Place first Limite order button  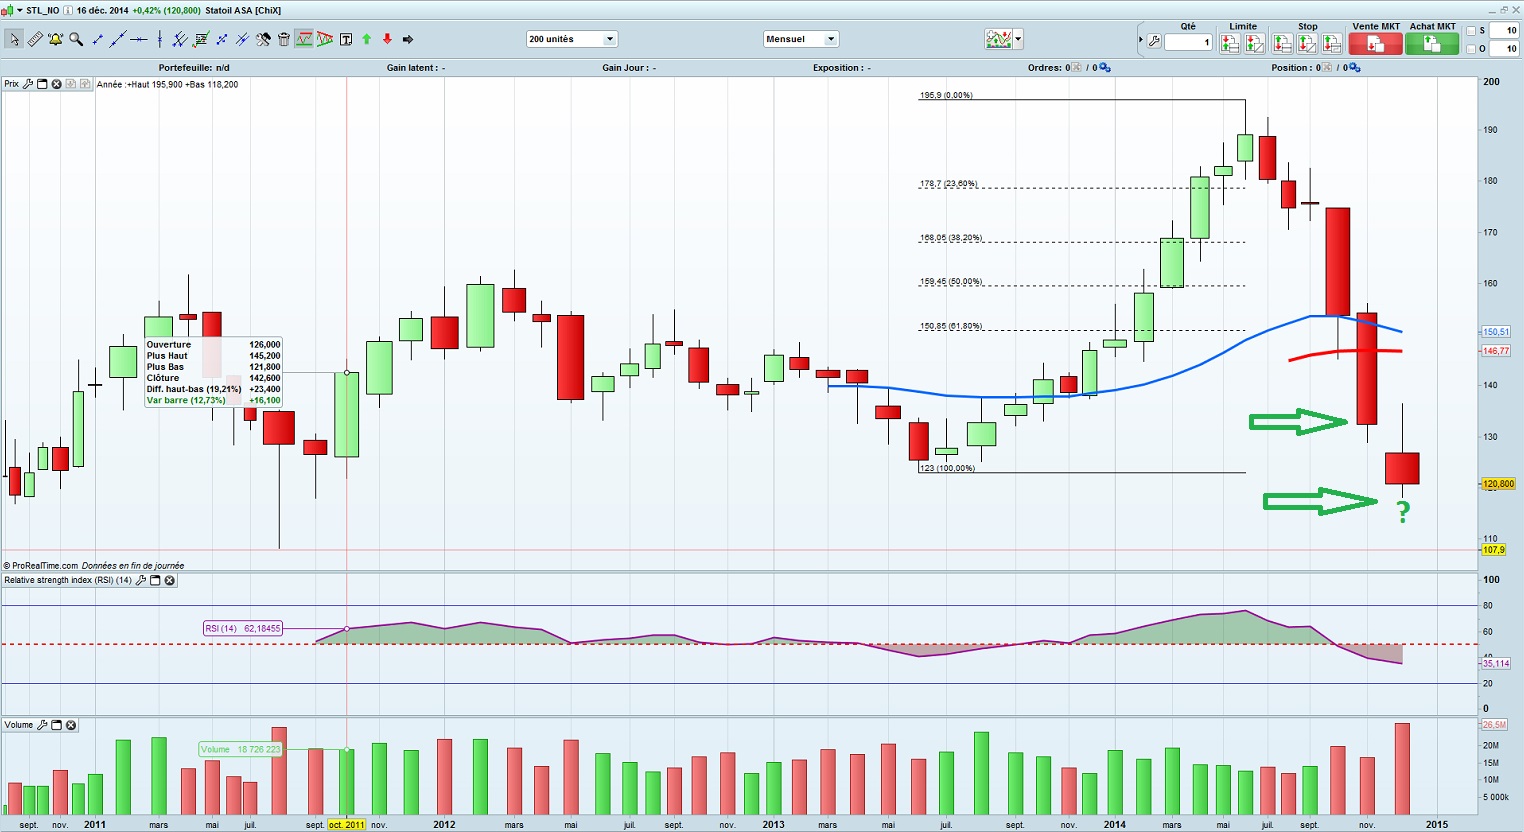[x=1230, y=43]
